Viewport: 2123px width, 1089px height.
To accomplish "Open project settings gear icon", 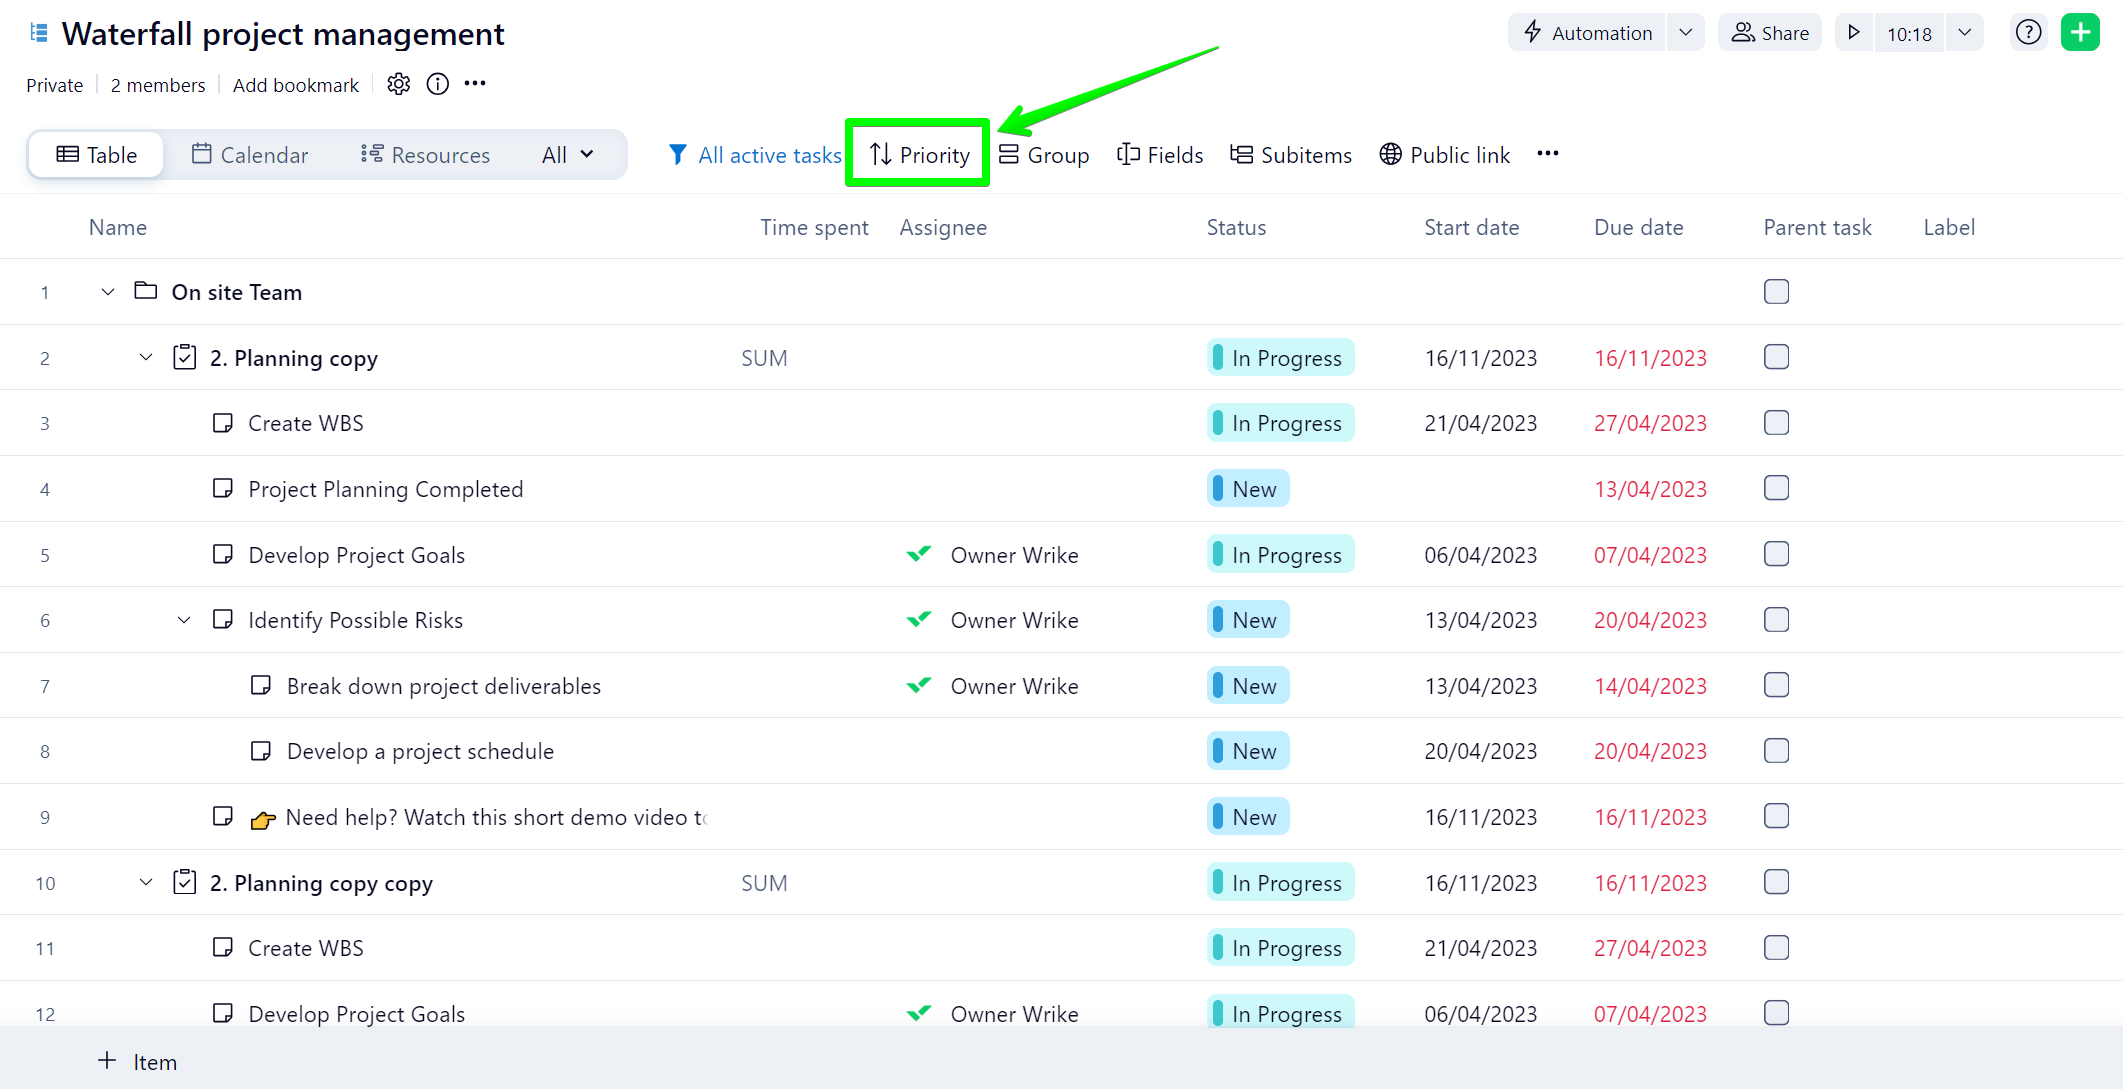I will click(399, 84).
